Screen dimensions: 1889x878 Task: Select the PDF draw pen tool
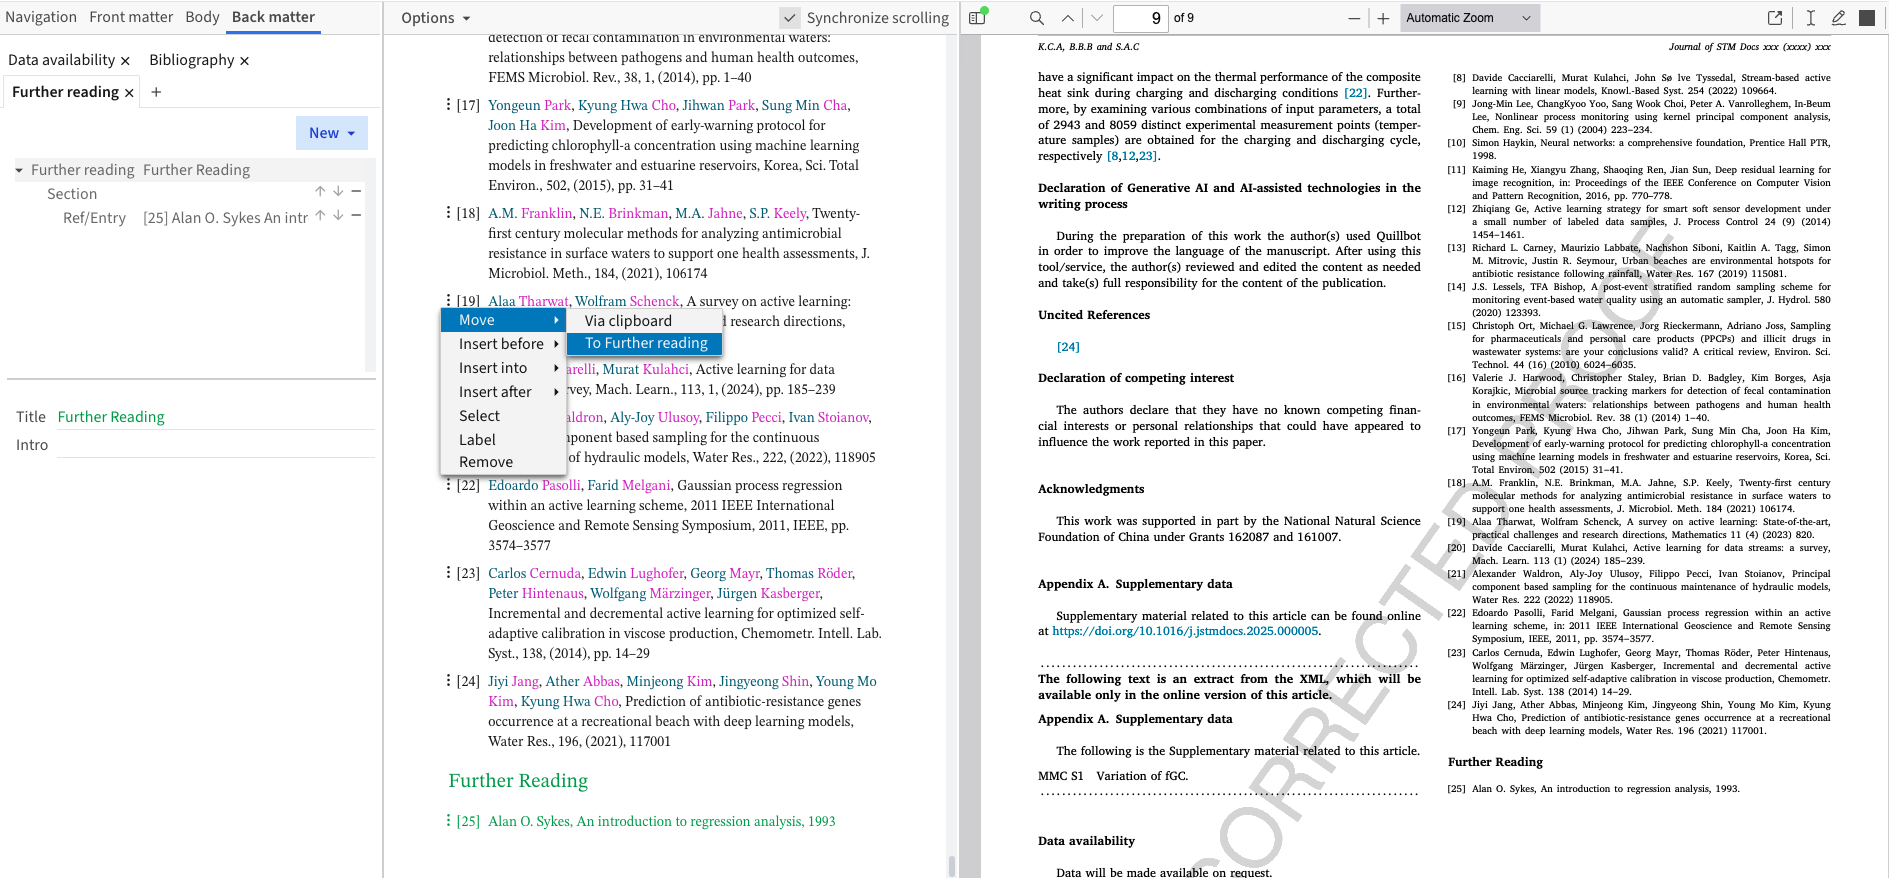pyautogui.click(x=1838, y=18)
